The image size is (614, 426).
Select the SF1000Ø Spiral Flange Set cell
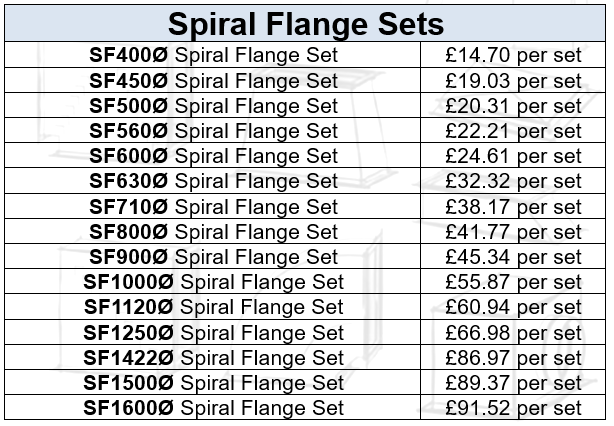213,282
